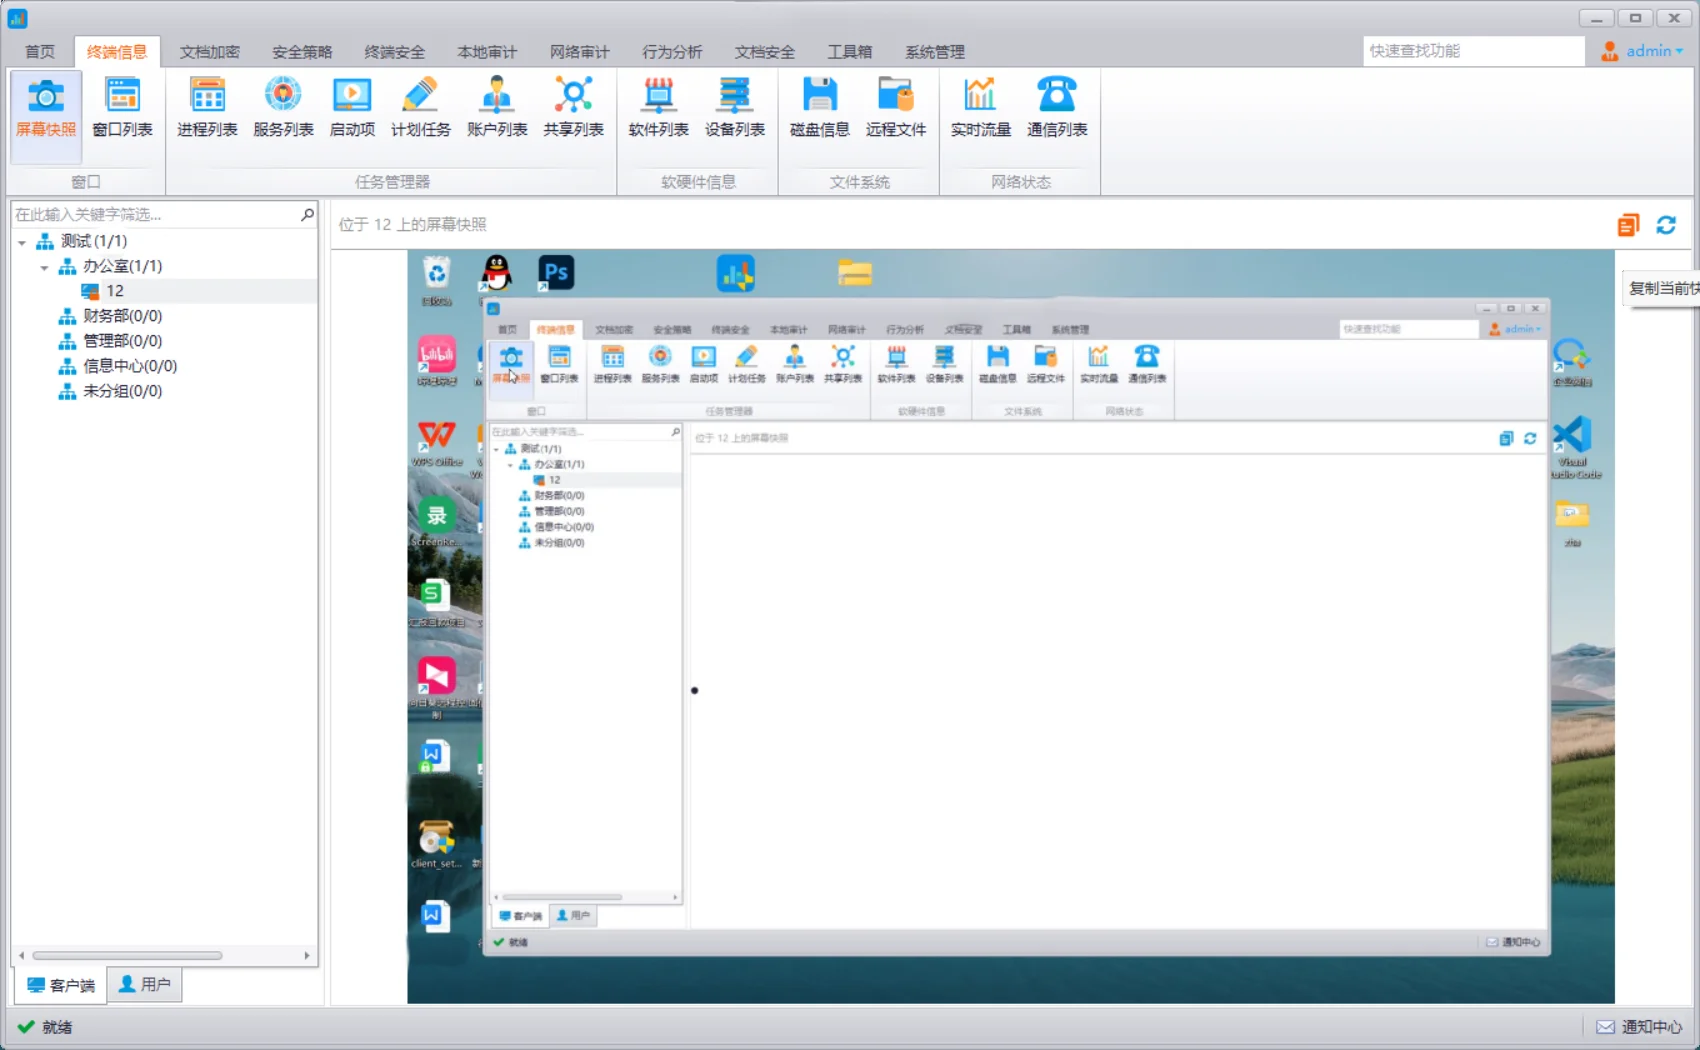The height and width of the screenshot is (1050, 1700).
Task: View 启动项 startup items
Action: point(352,108)
